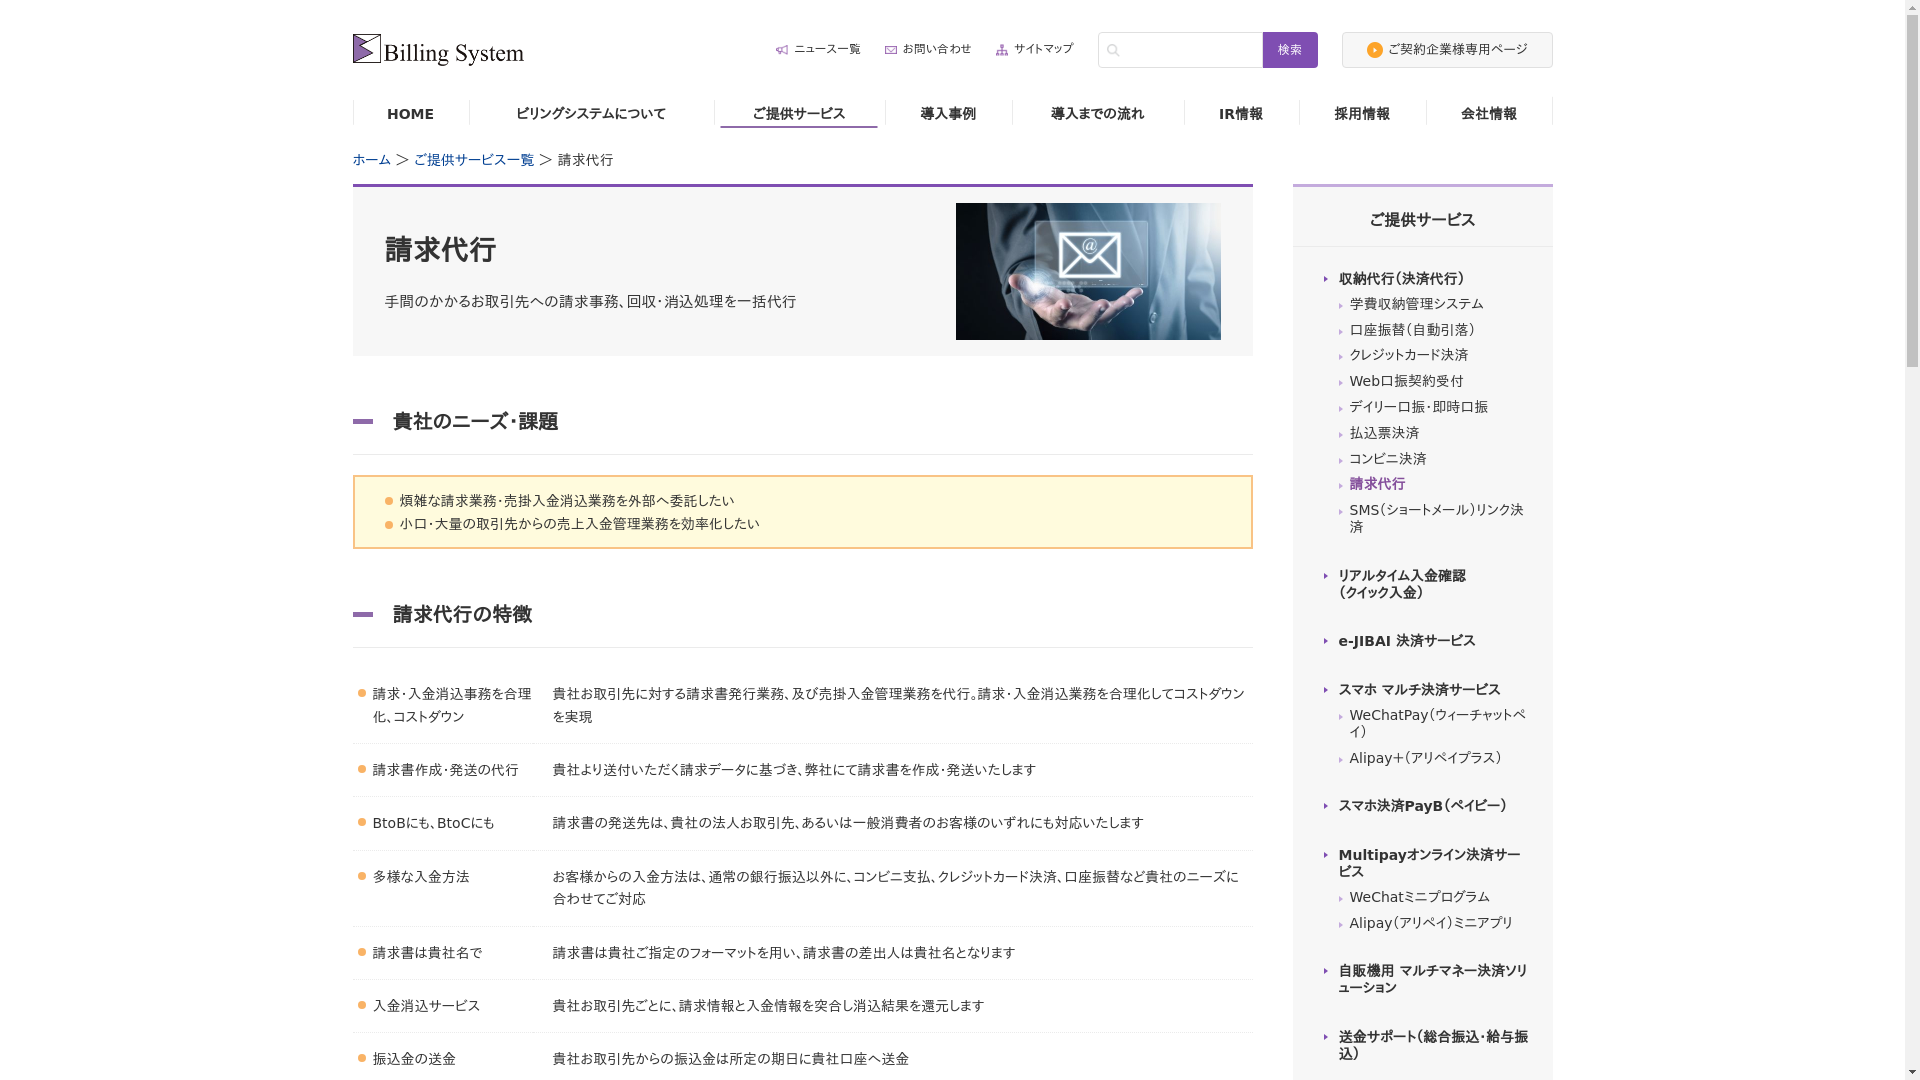Viewport: 1920px width, 1080px height.
Task: Click the 請求代行 page title text
Action: (440, 250)
